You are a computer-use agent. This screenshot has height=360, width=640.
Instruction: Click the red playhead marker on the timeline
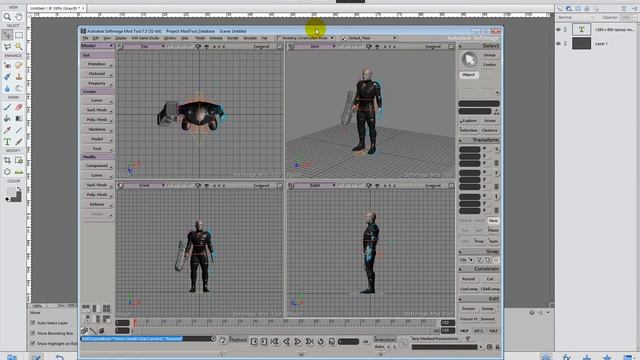tap(135, 323)
